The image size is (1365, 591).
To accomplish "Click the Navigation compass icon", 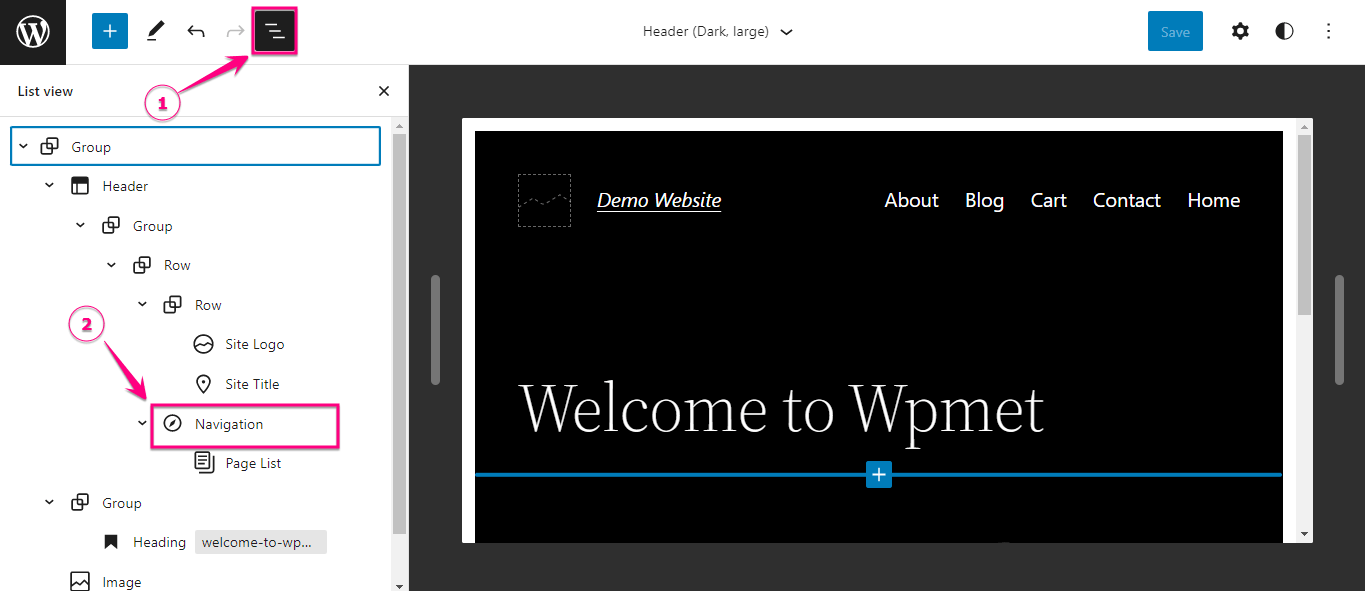I will [x=173, y=424].
